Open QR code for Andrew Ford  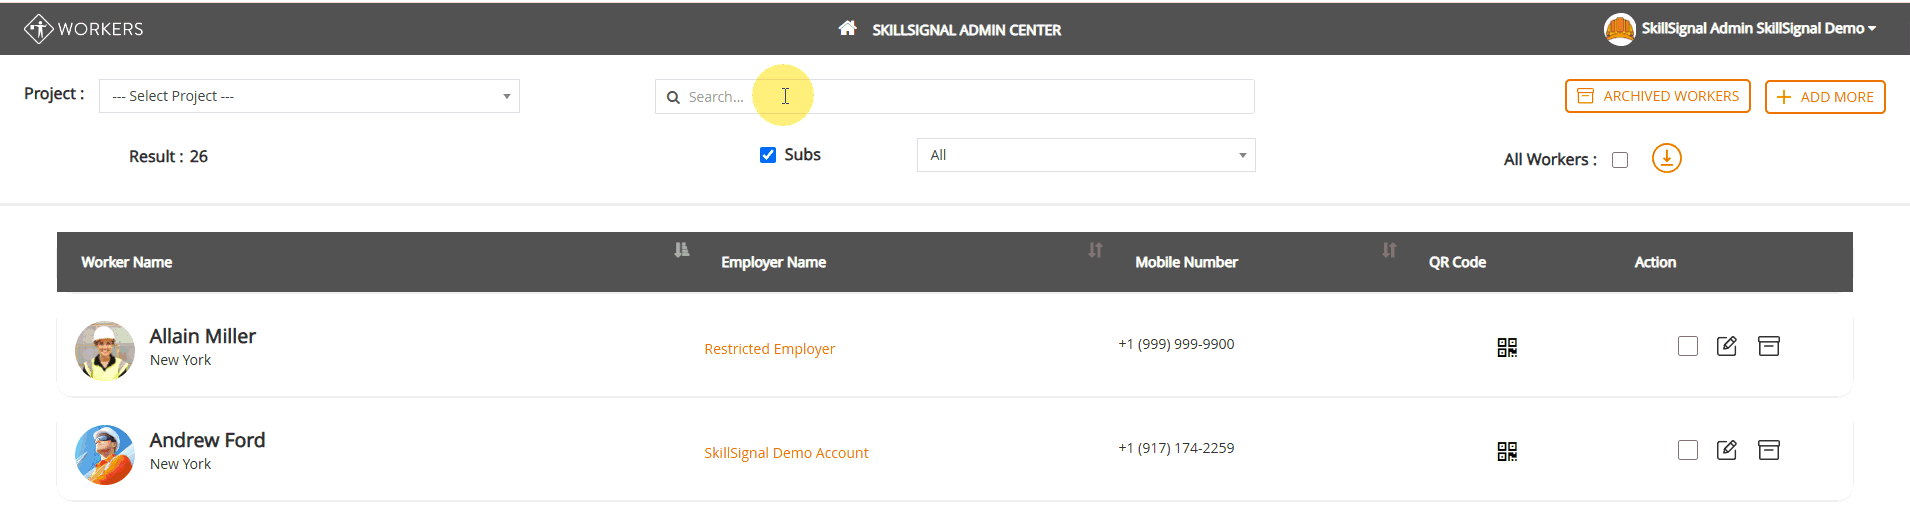point(1507,451)
